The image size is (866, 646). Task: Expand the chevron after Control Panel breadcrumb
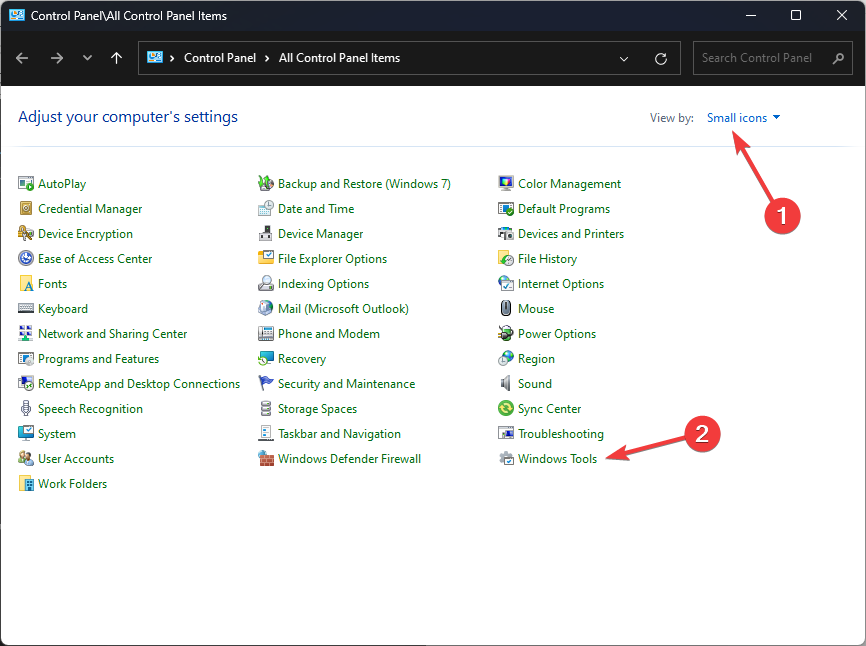pyautogui.click(x=267, y=59)
